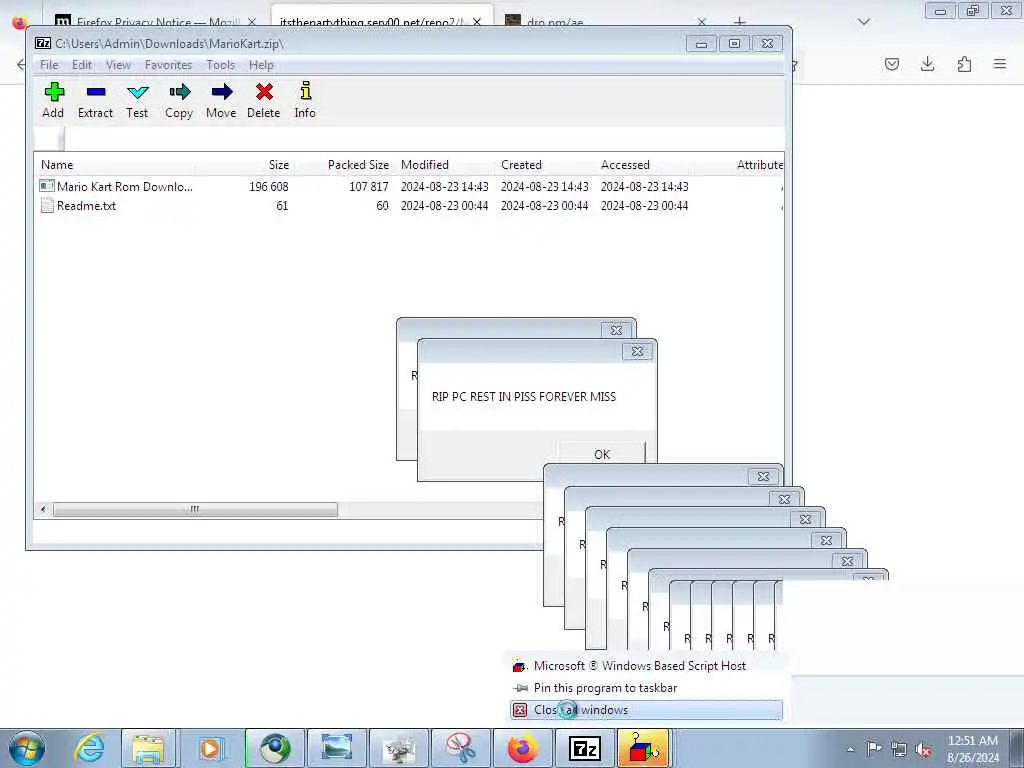The height and width of the screenshot is (768, 1024).
Task: Close the front RIP PC message dialog
Action: tap(637, 351)
